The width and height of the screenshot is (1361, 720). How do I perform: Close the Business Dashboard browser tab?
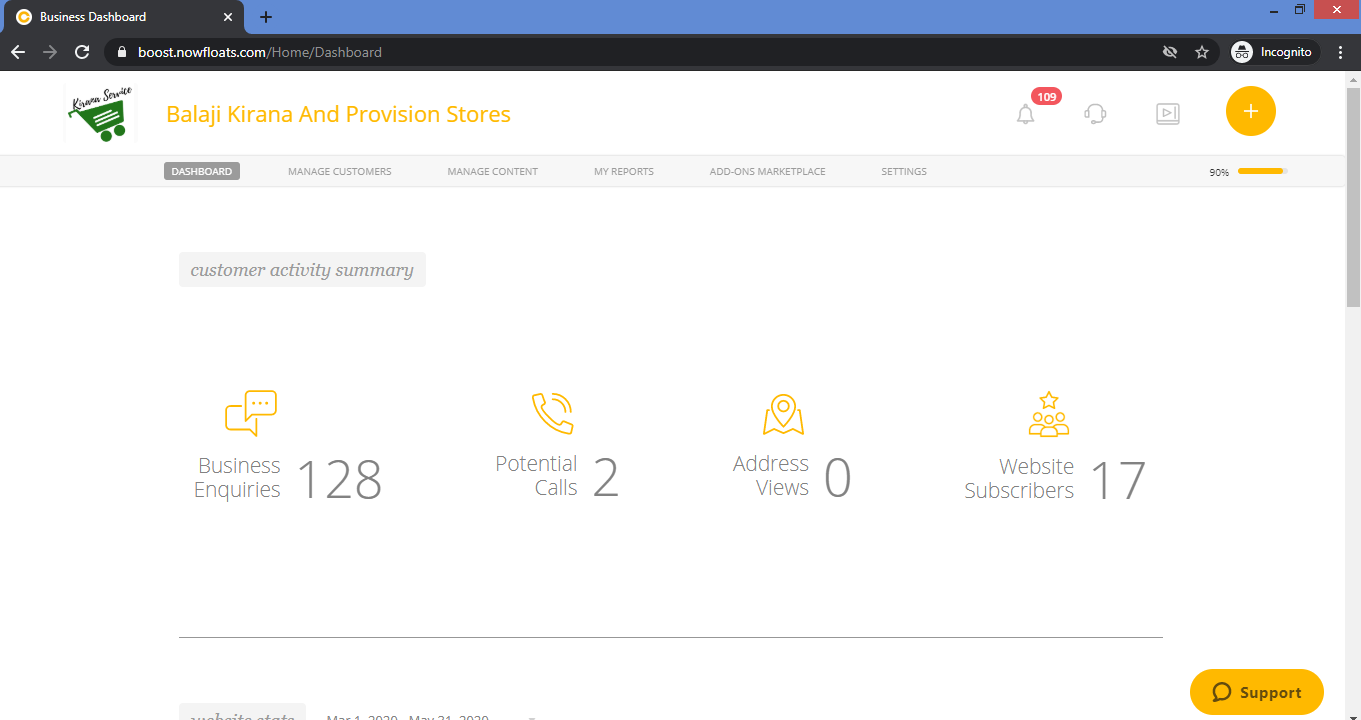click(x=228, y=17)
